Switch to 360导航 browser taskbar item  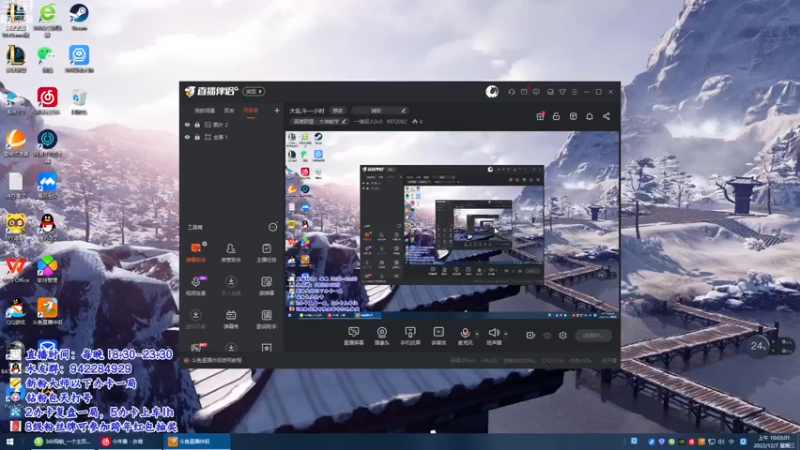pos(62,442)
